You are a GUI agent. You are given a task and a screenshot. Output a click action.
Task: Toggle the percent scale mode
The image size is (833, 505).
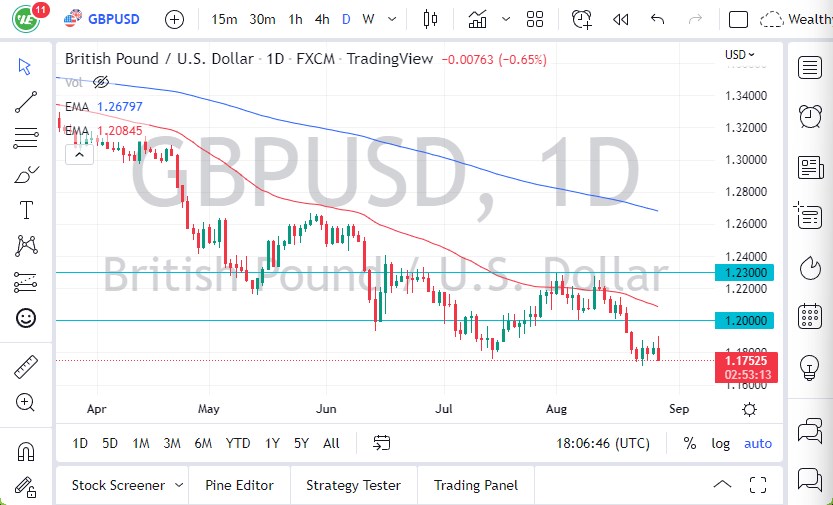(x=689, y=443)
